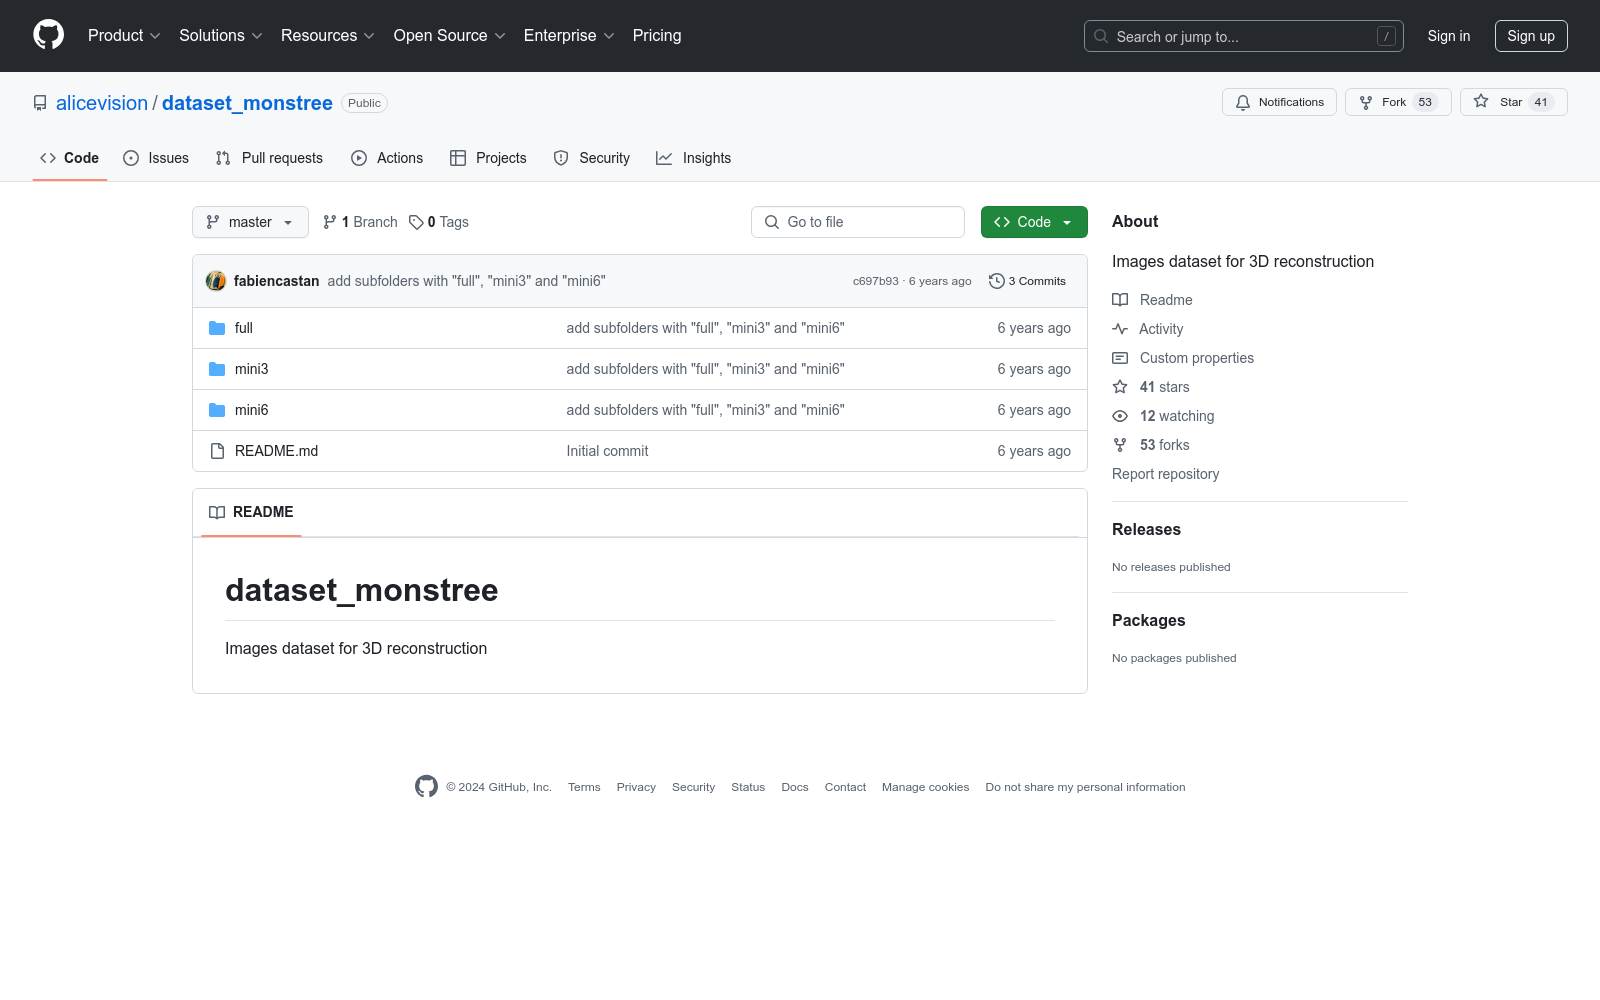Click the mini6 folder icon

[x=217, y=410]
